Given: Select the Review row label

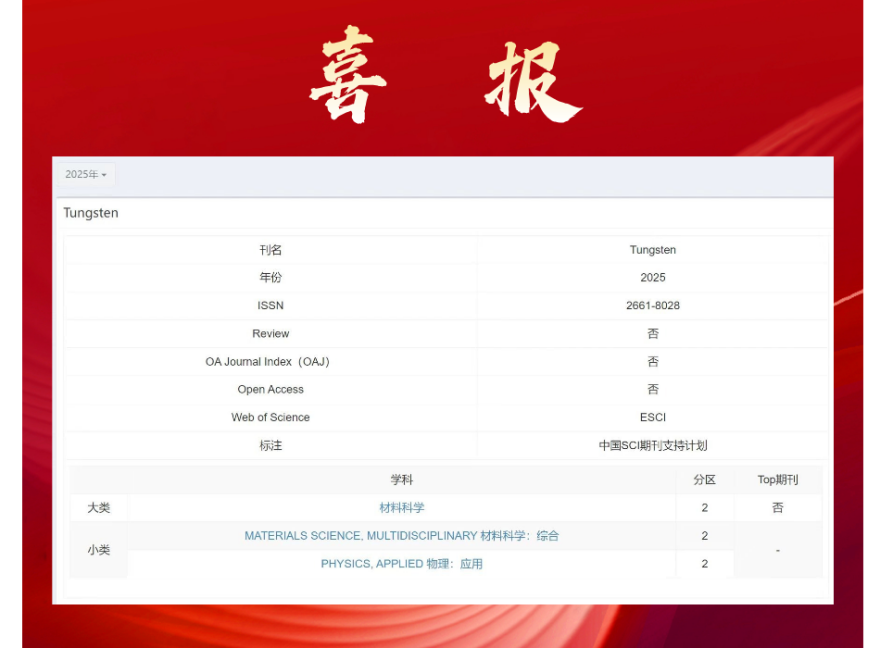Looking at the screenshot, I should tap(270, 333).
